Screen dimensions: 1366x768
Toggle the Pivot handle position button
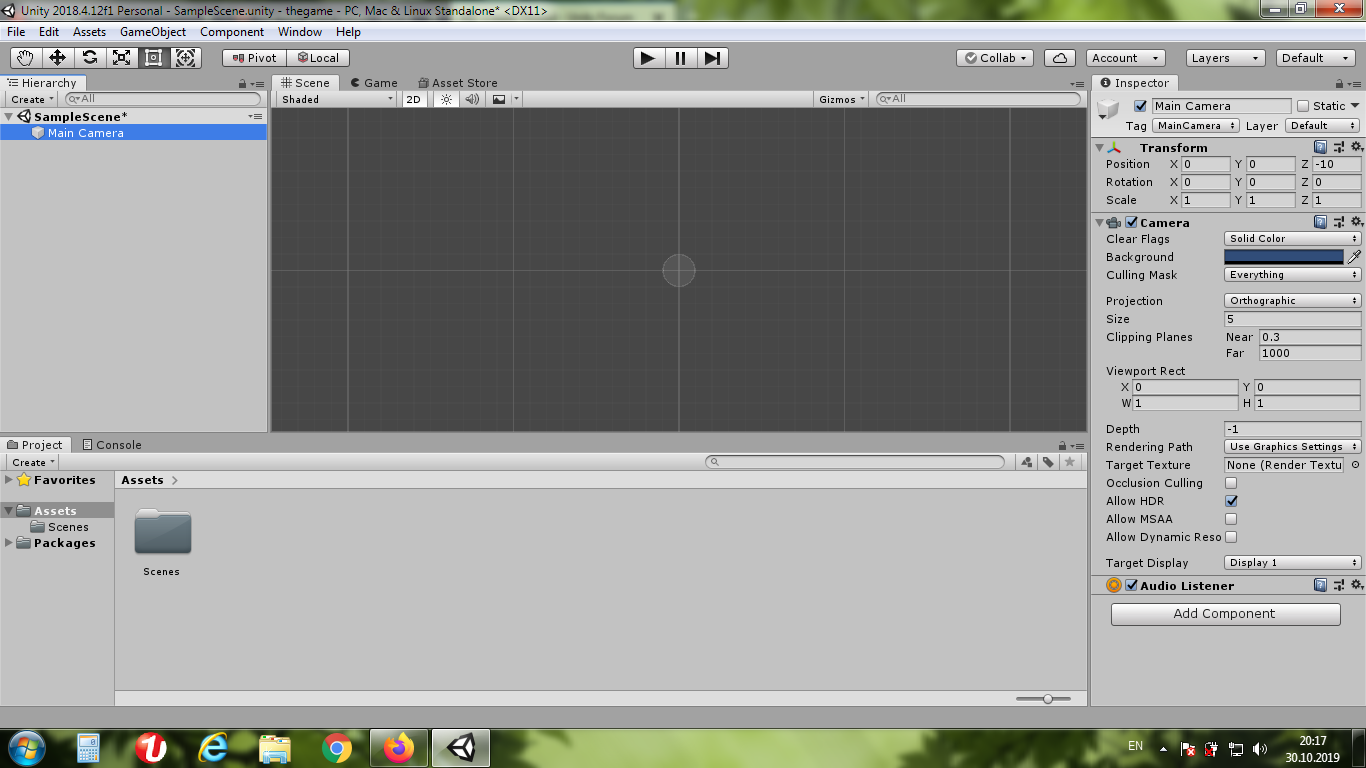pyautogui.click(x=254, y=58)
